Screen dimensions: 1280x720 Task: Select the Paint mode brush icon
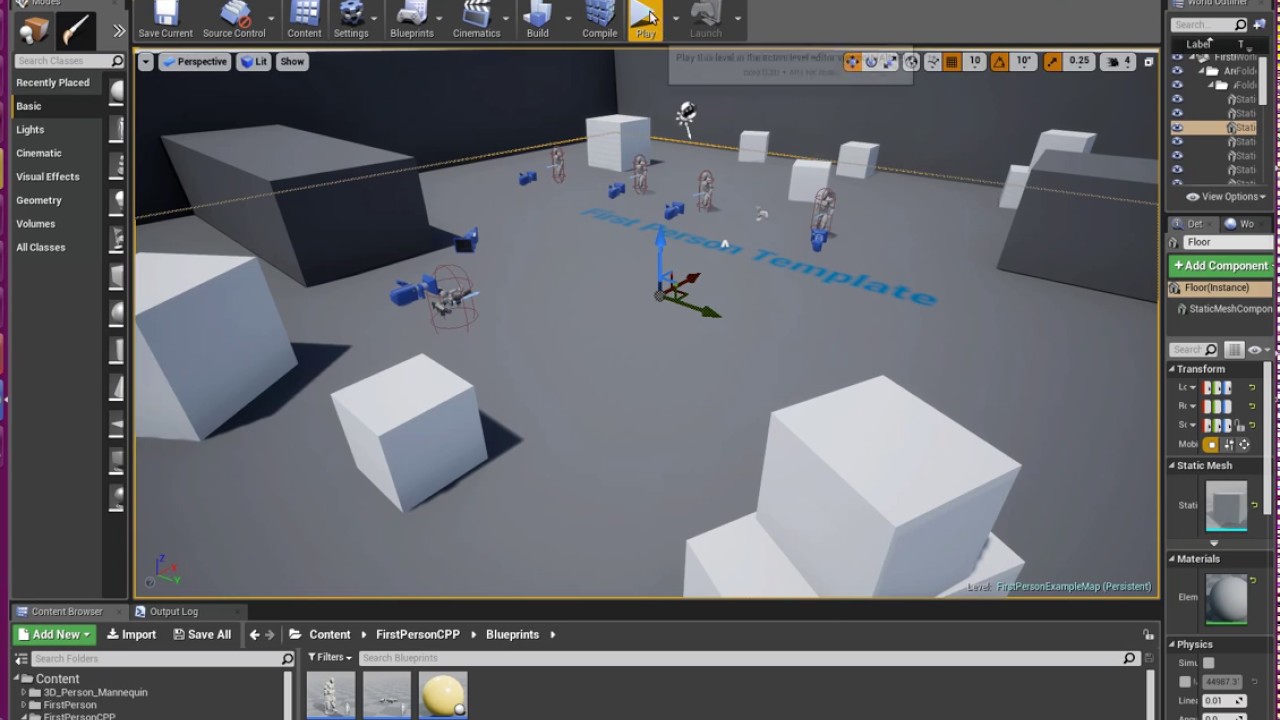(76, 30)
